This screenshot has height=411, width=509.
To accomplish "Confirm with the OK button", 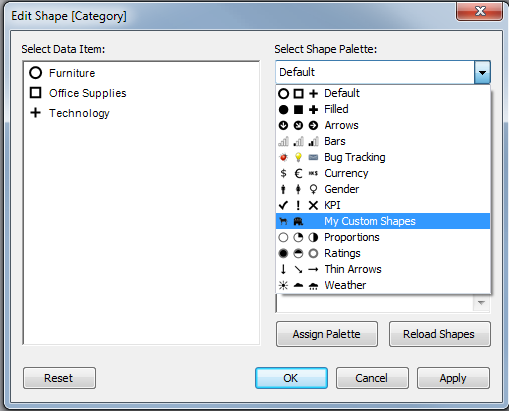I will (x=291, y=378).
